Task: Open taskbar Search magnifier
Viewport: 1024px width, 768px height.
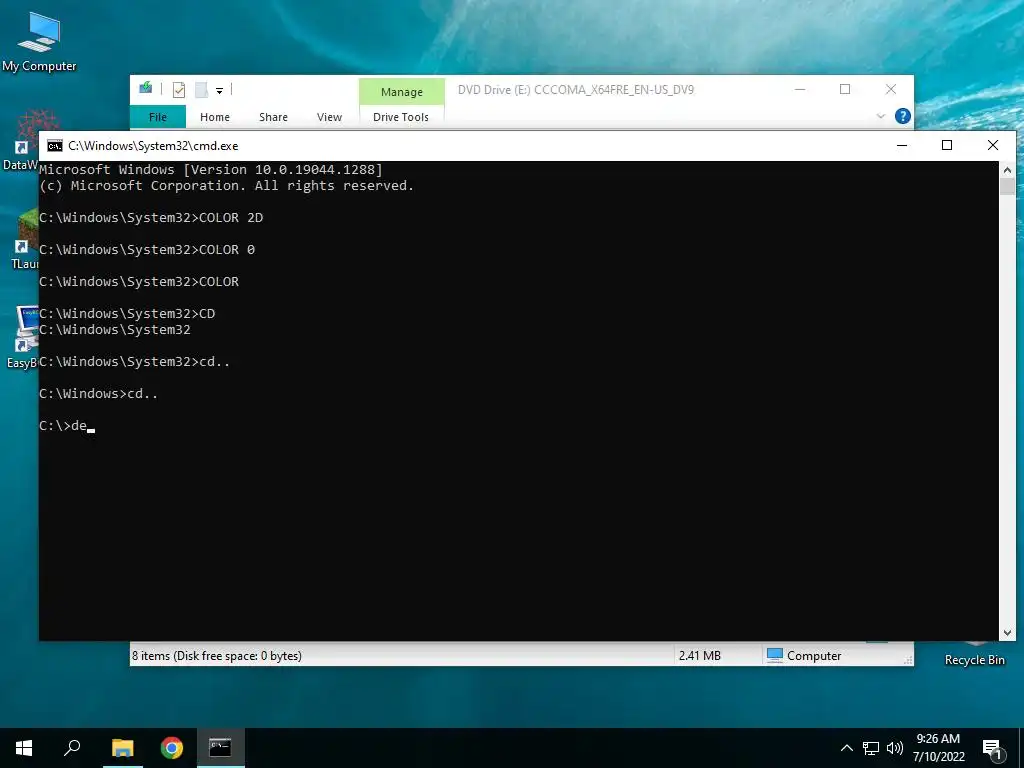Action: tap(72, 748)
